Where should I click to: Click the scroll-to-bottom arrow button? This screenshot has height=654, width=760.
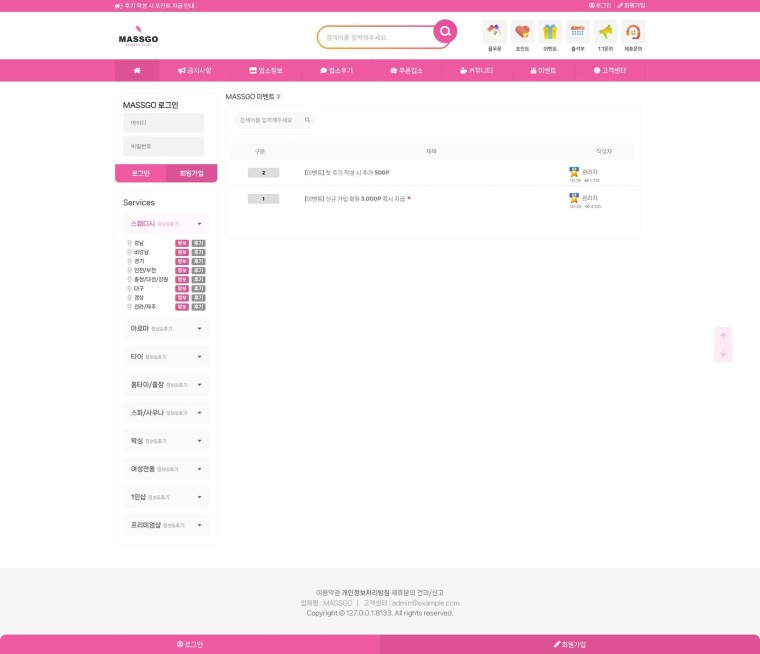[723, 353]
